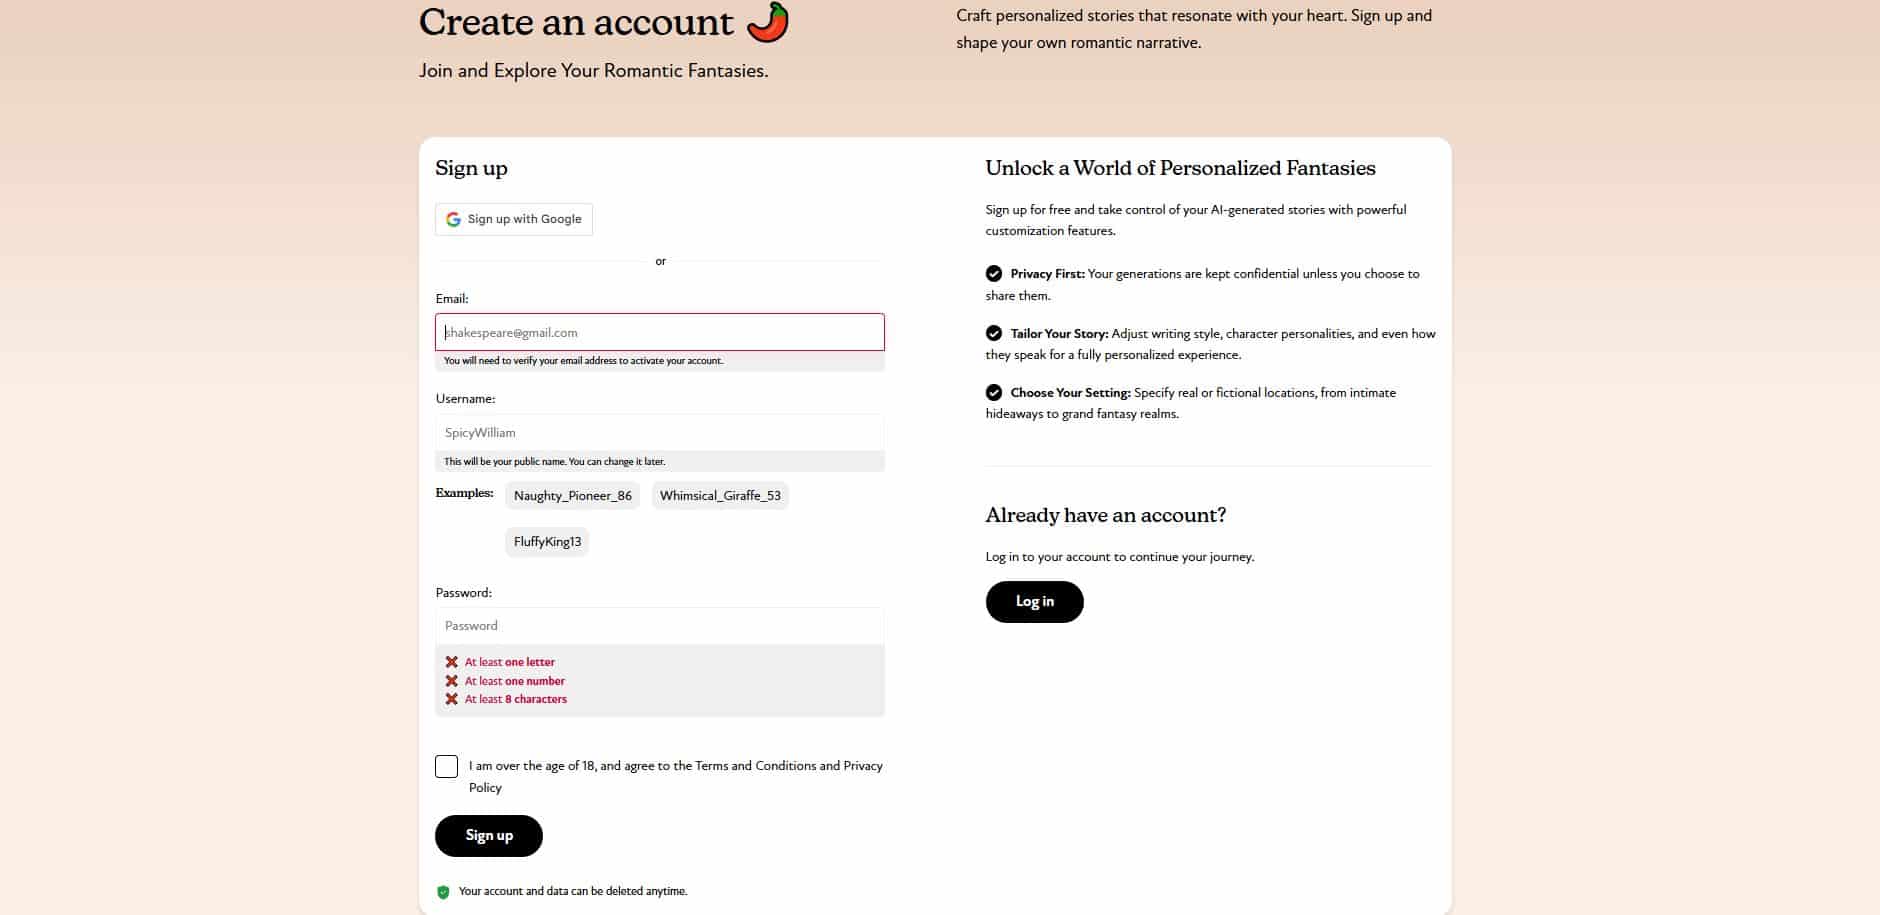The width and height of the screenshot is (1880, 915).
Task: Focus the Username input field
Action: tap(660, 433)
